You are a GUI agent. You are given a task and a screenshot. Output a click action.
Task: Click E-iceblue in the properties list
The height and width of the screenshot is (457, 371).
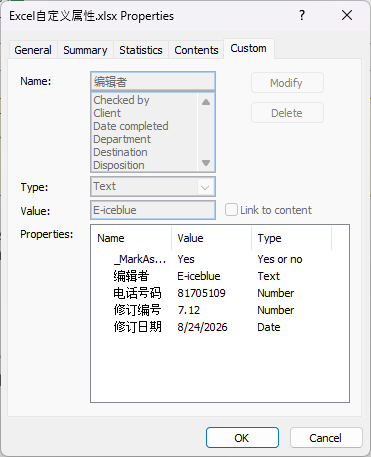tap(199, 276)
